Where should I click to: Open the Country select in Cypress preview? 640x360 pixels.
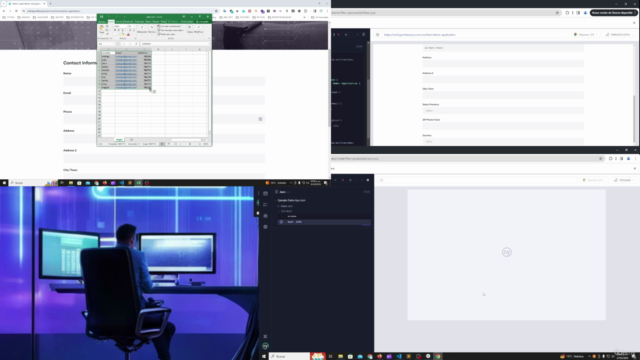point(503,141)
